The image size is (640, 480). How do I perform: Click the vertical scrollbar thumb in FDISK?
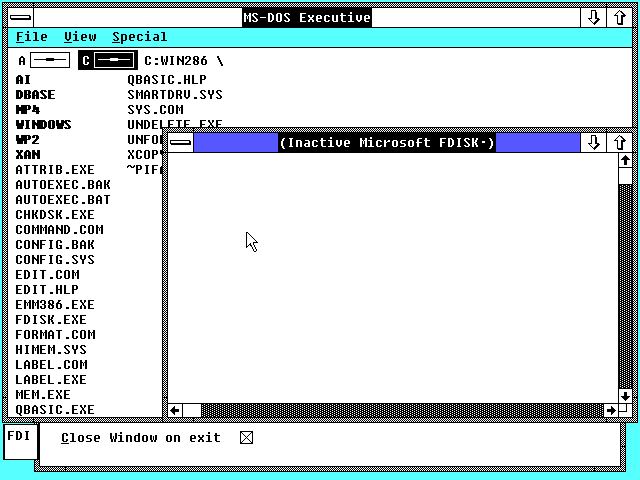625,176
